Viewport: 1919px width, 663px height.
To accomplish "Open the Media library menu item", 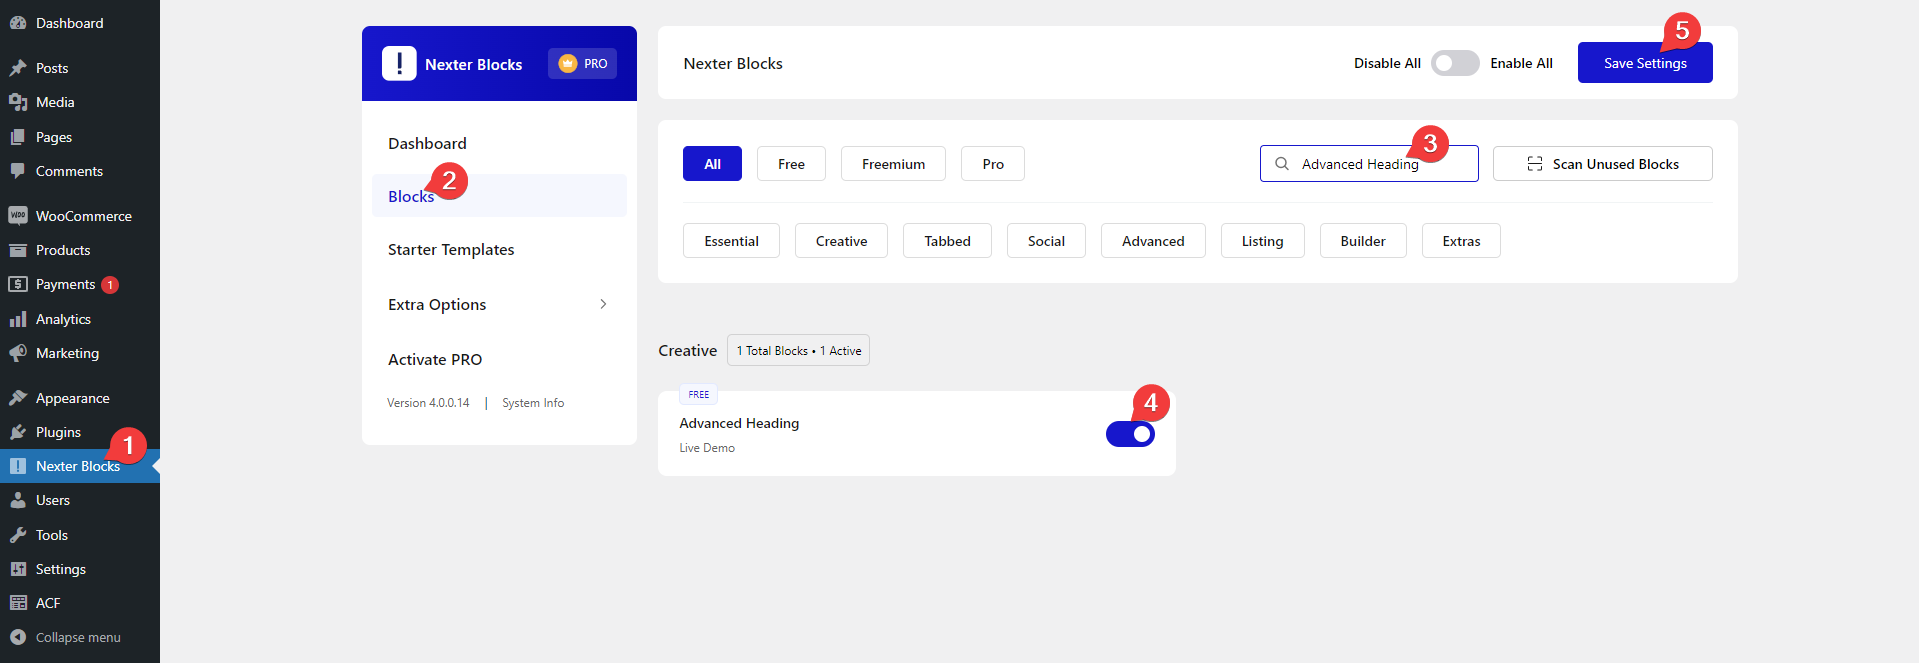I will tap(55, 102).
